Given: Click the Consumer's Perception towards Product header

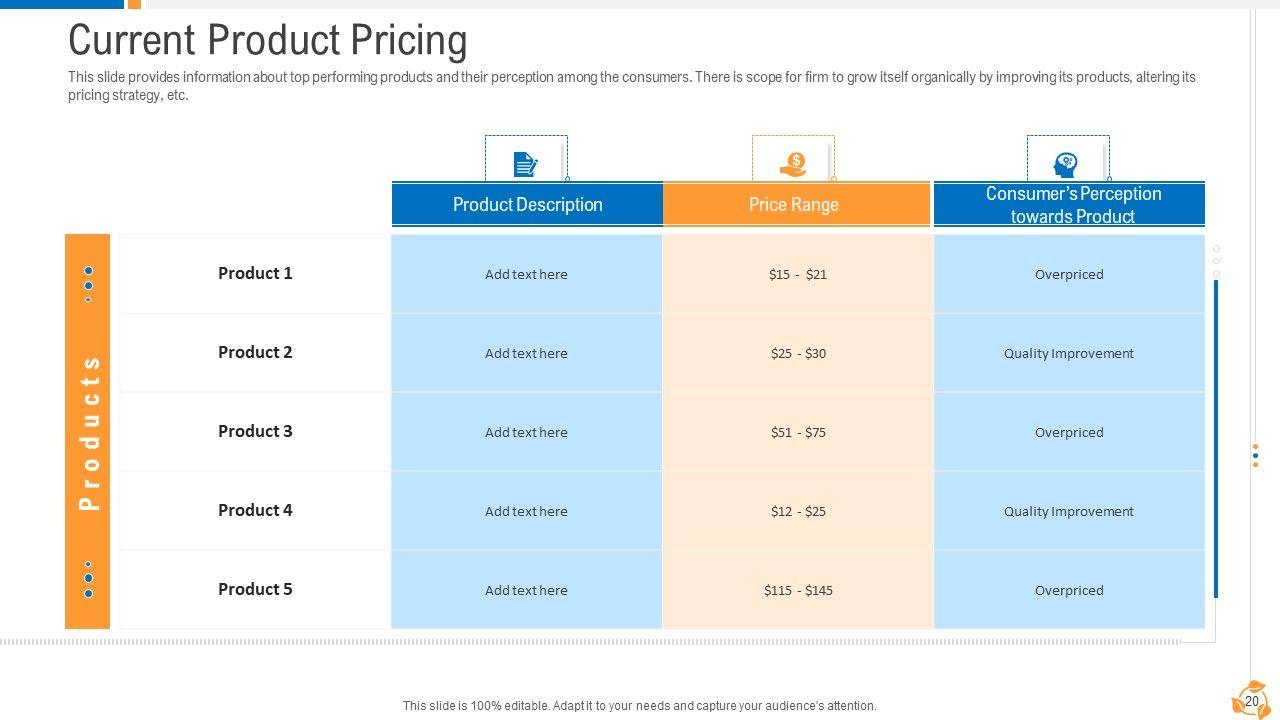Looking at the screenshot, I should pos(1072,205).
